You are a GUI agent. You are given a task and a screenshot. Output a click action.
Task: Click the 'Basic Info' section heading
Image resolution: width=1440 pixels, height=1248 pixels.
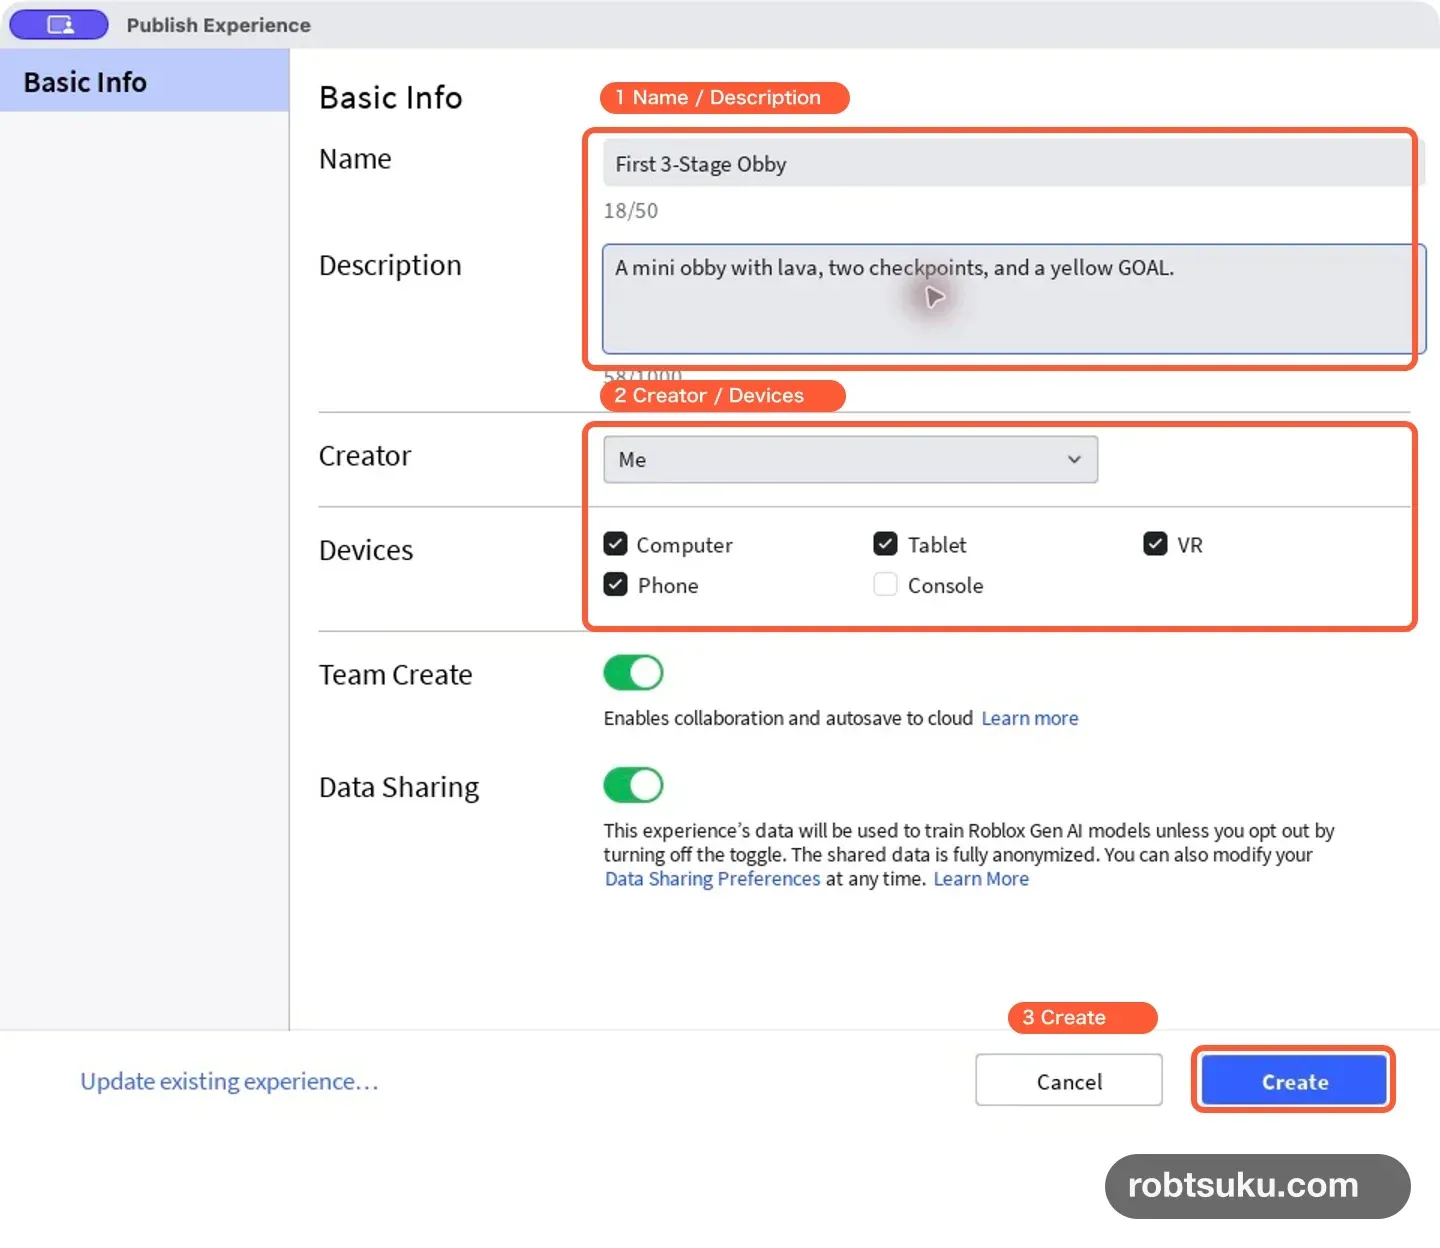tap(391, 98)
